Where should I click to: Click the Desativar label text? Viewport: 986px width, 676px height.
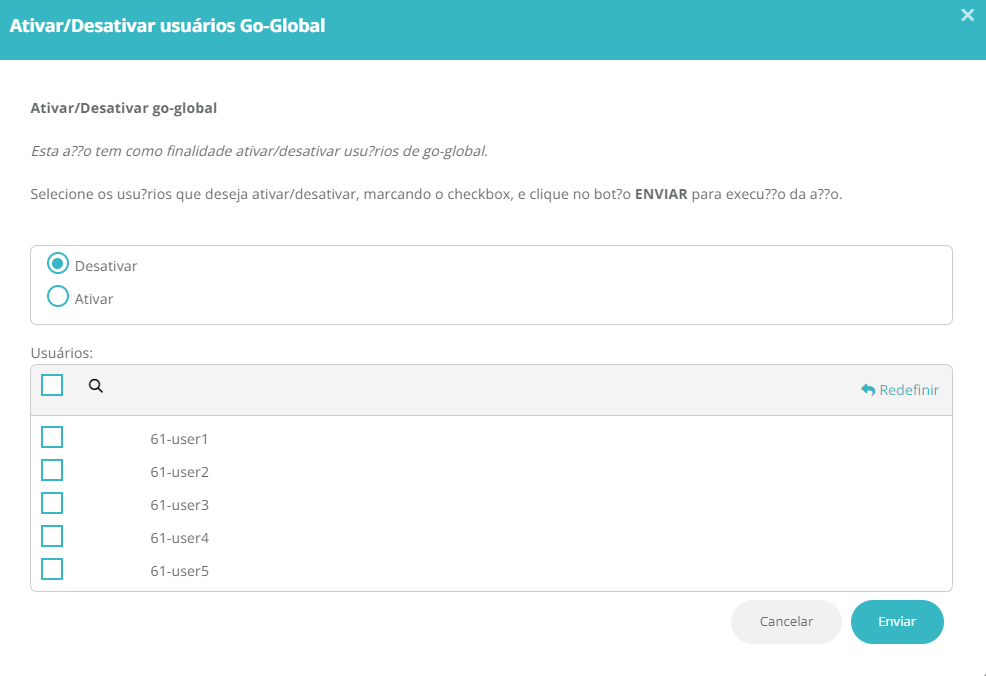pos(106,266)
